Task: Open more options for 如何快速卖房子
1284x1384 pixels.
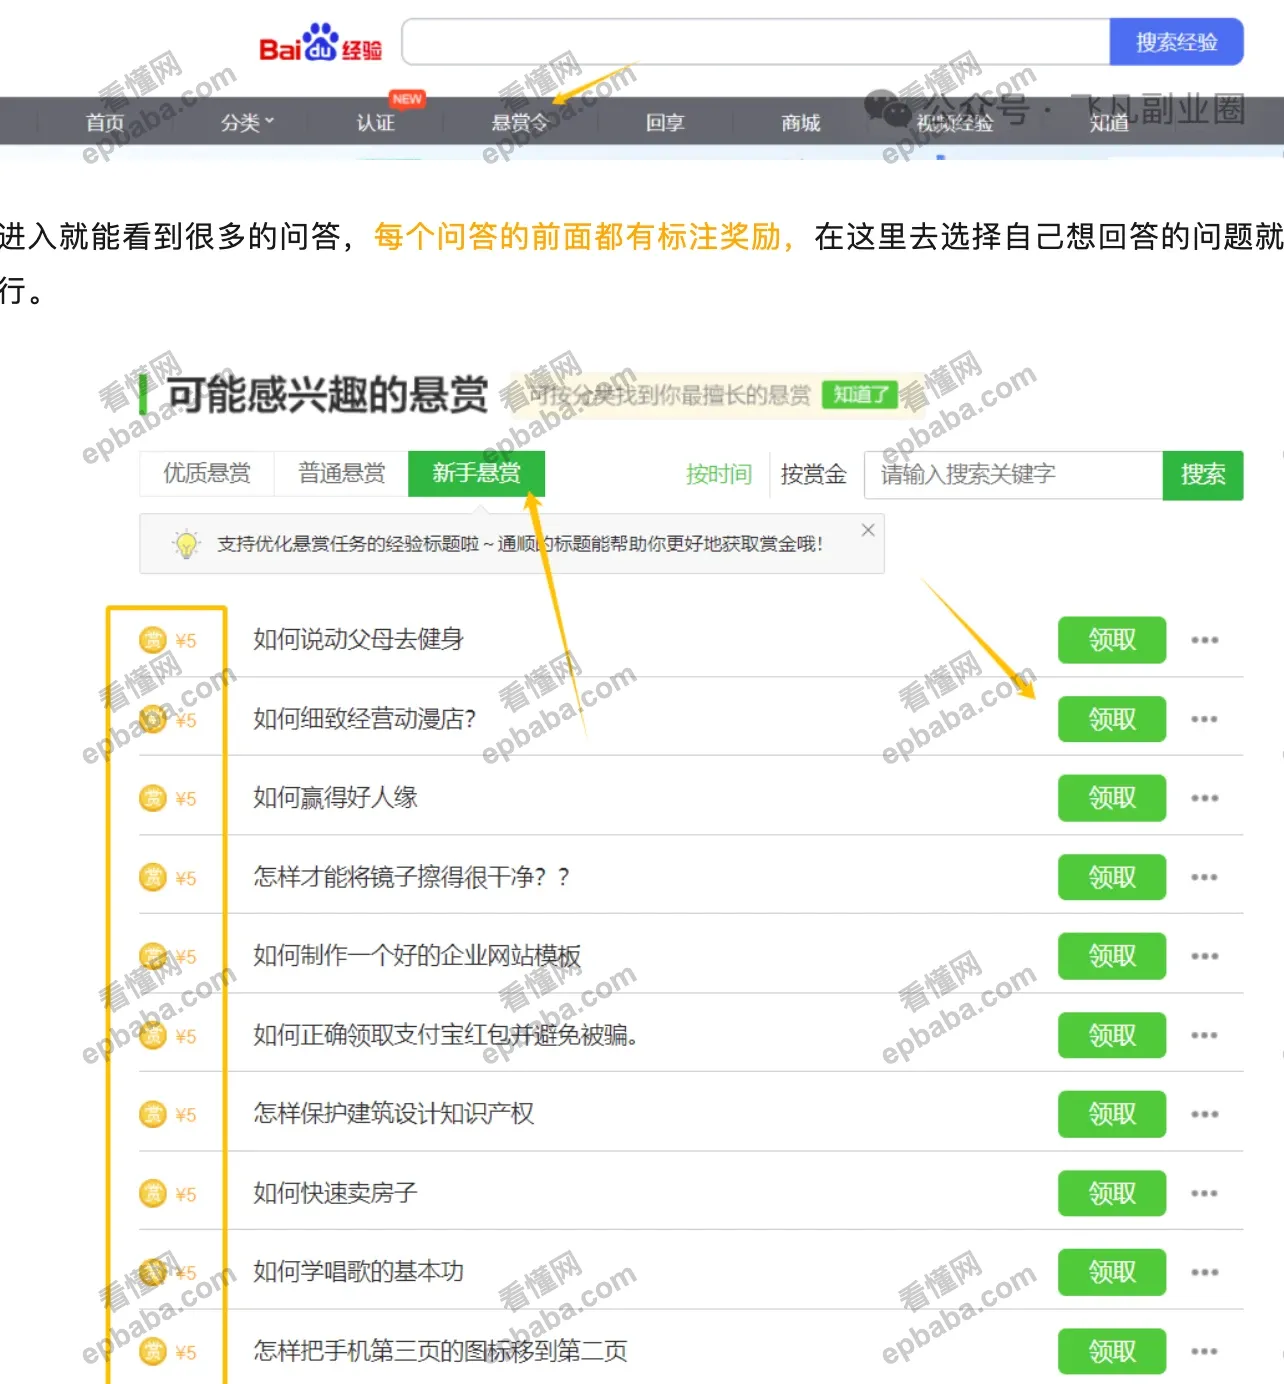Action: [x=1206, y=1193]
